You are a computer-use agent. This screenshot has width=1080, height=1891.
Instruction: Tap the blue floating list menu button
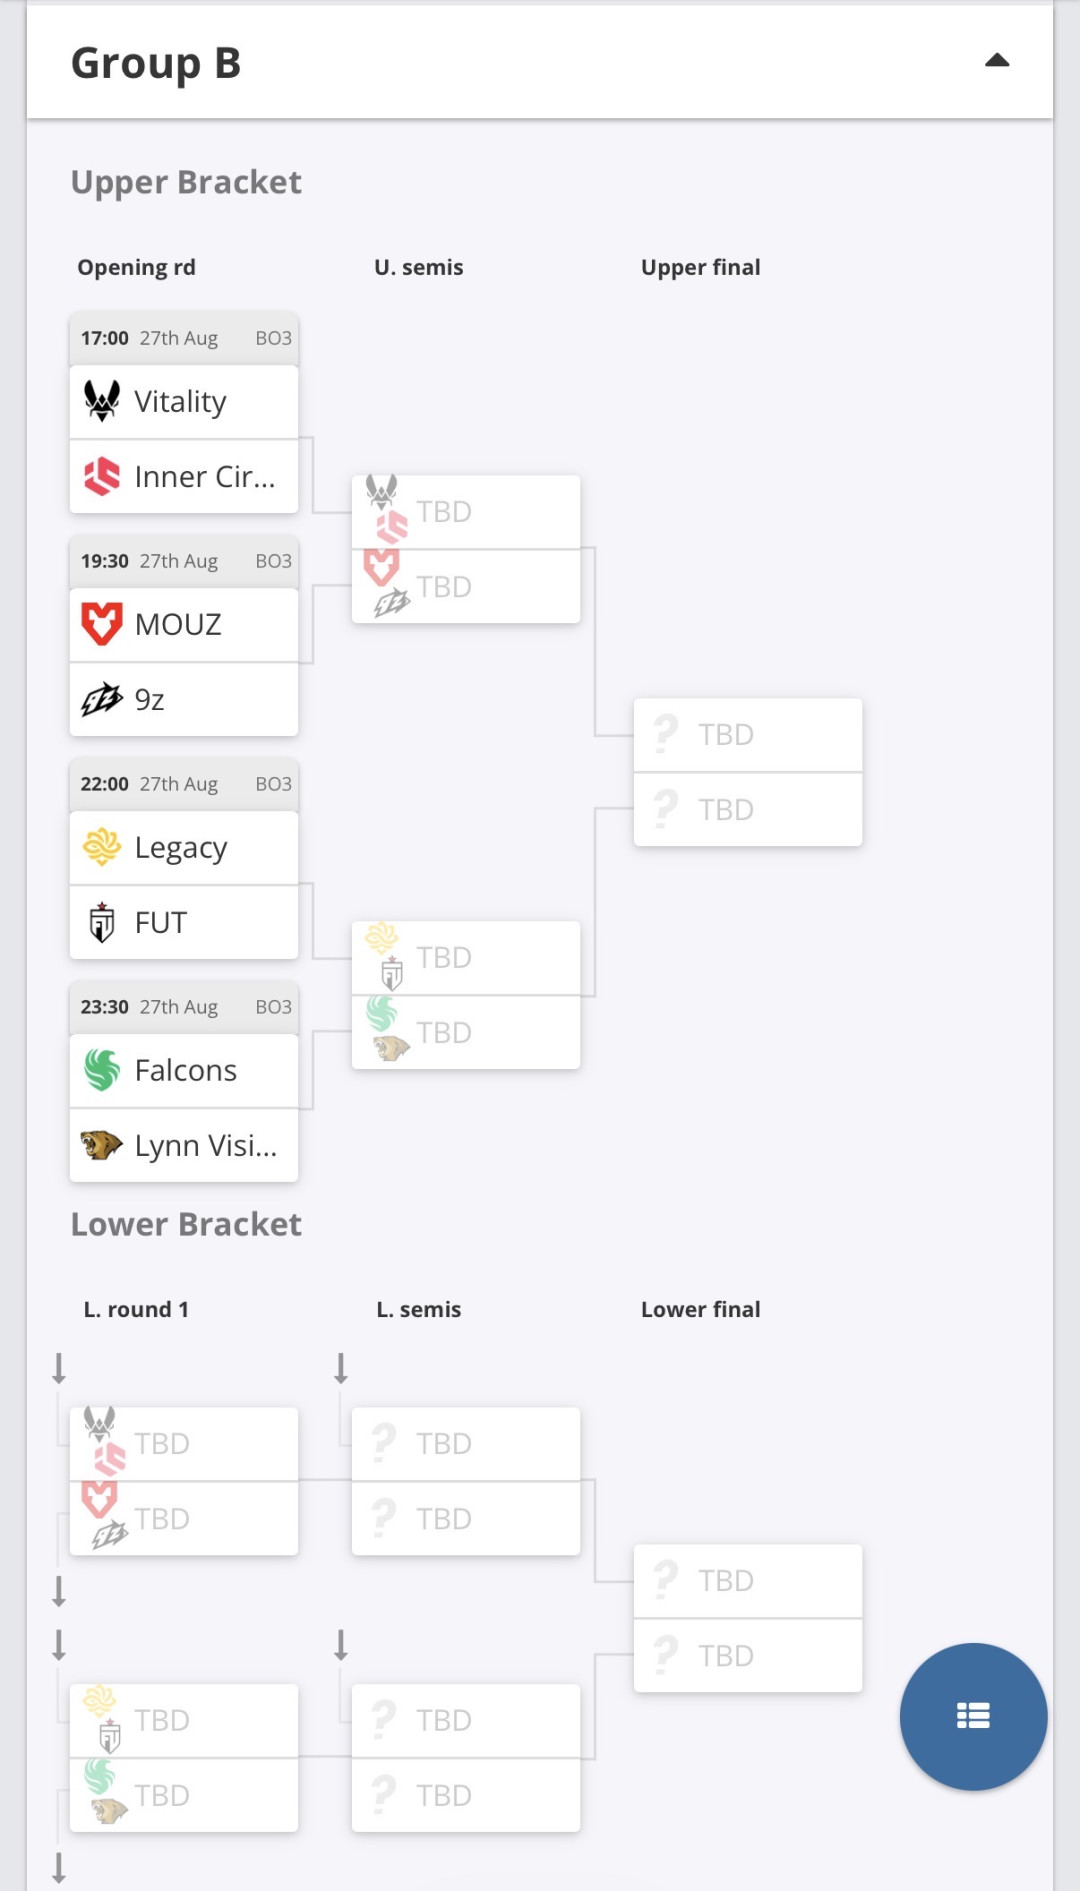973,1716
